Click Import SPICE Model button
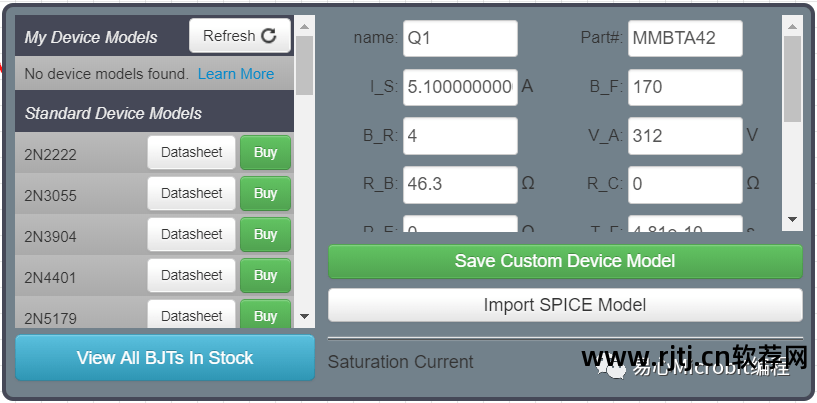This screenshot has width=817, height=403. (565, 305)
